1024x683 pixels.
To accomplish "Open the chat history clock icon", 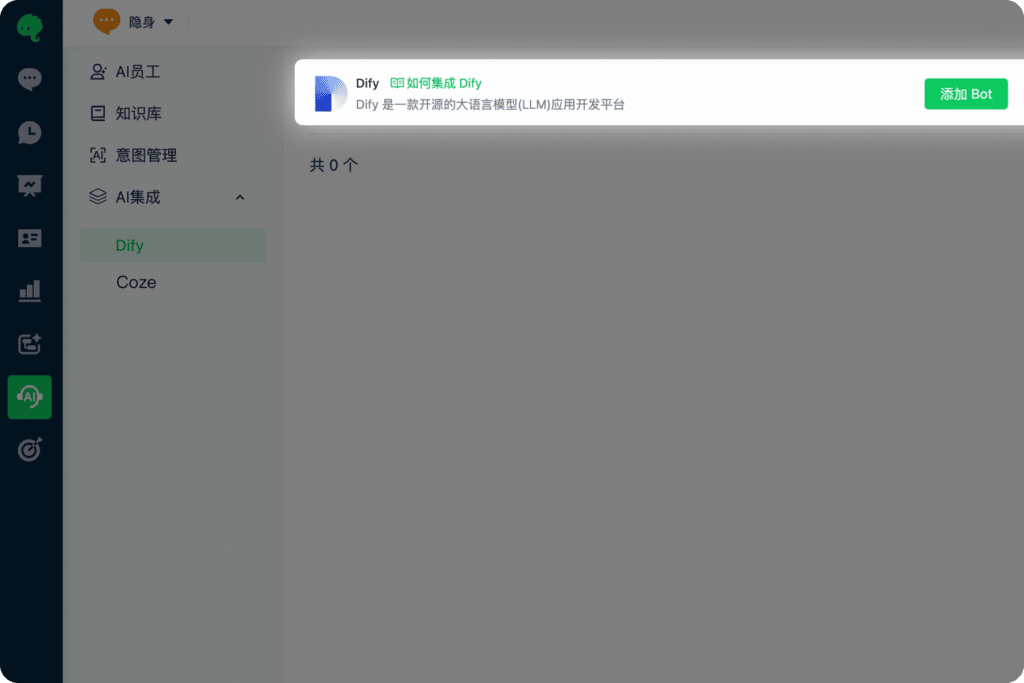I will [29, 133].
